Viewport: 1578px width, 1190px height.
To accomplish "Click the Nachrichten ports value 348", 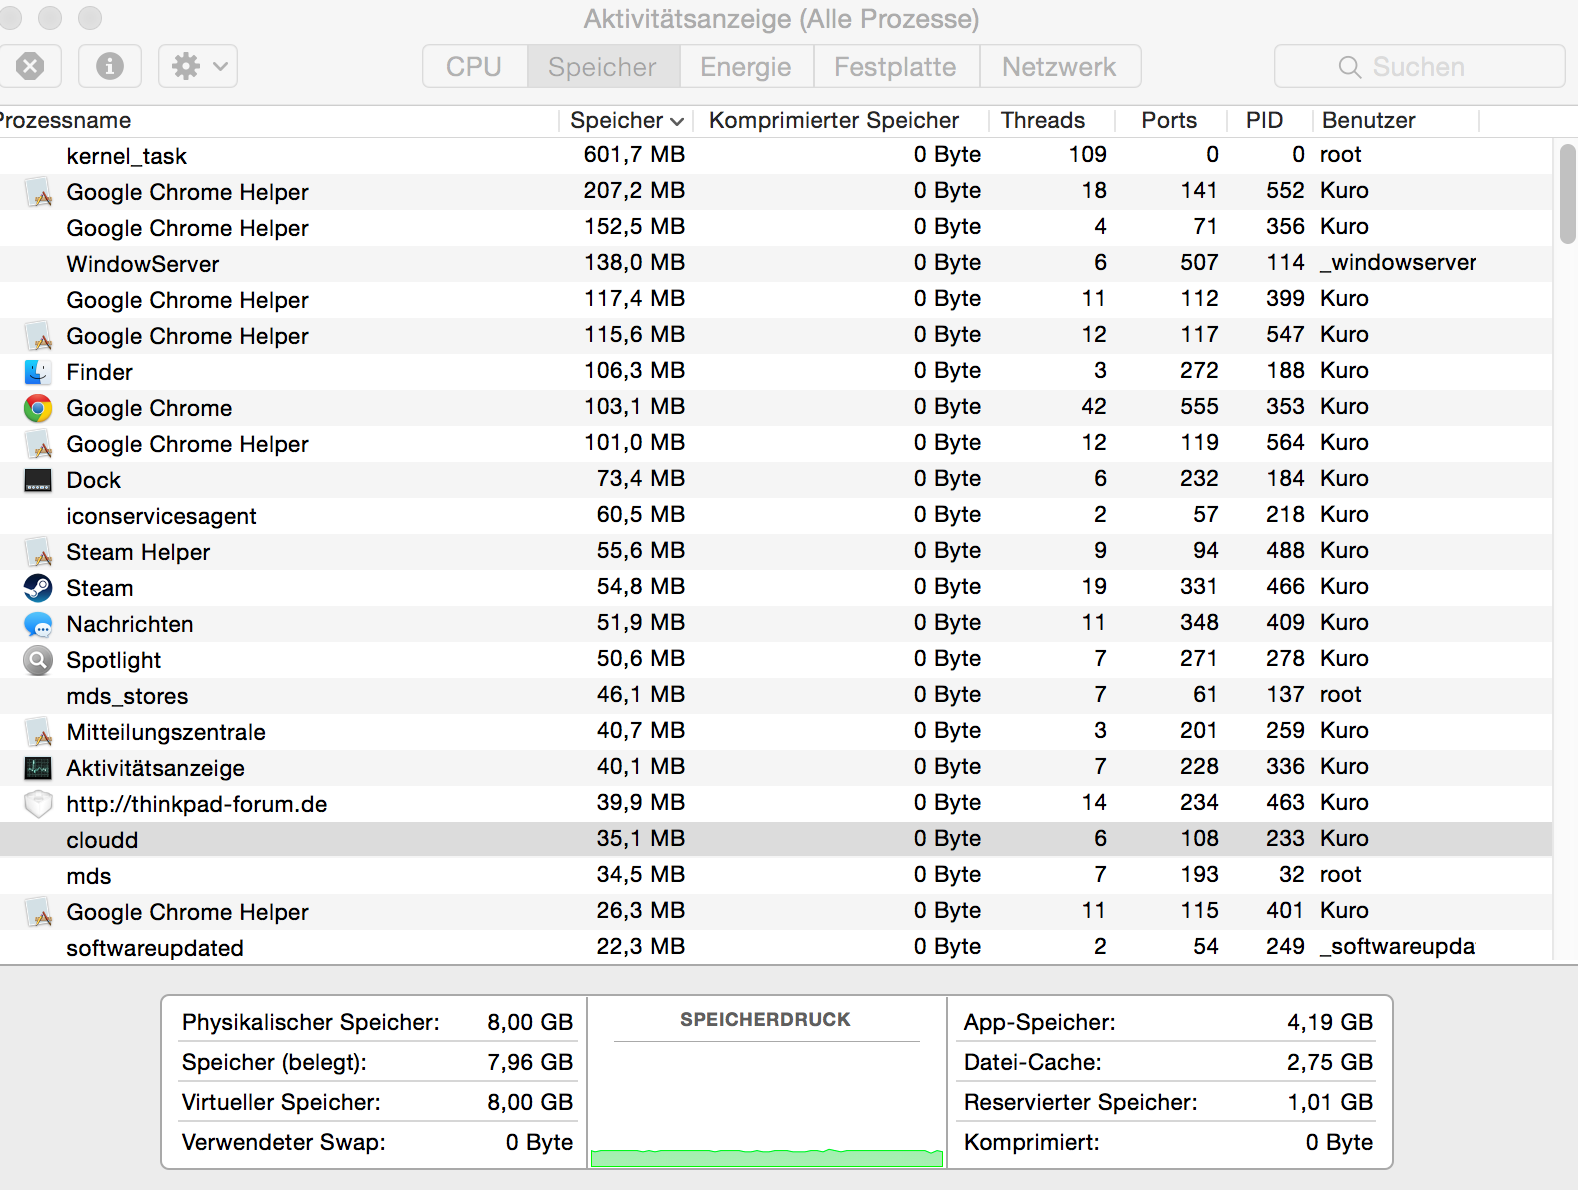I will click(1199, 623).
